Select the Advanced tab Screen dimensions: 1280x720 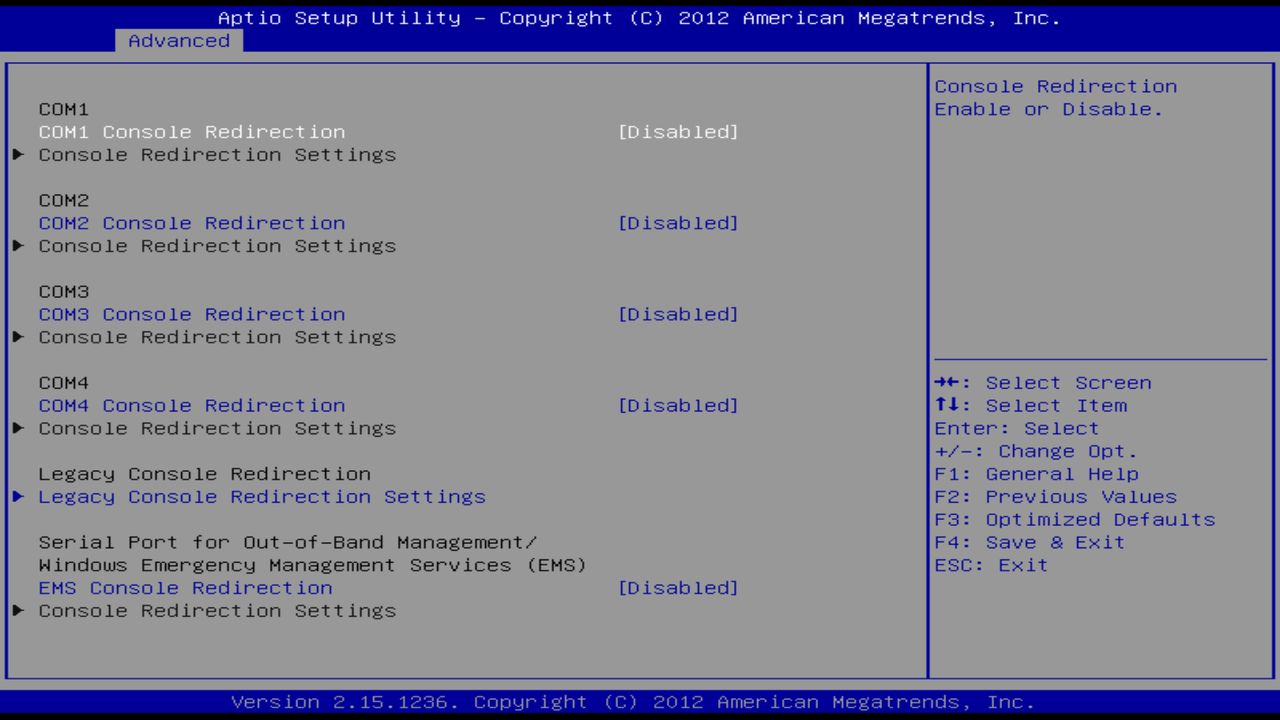click(178, 41)
